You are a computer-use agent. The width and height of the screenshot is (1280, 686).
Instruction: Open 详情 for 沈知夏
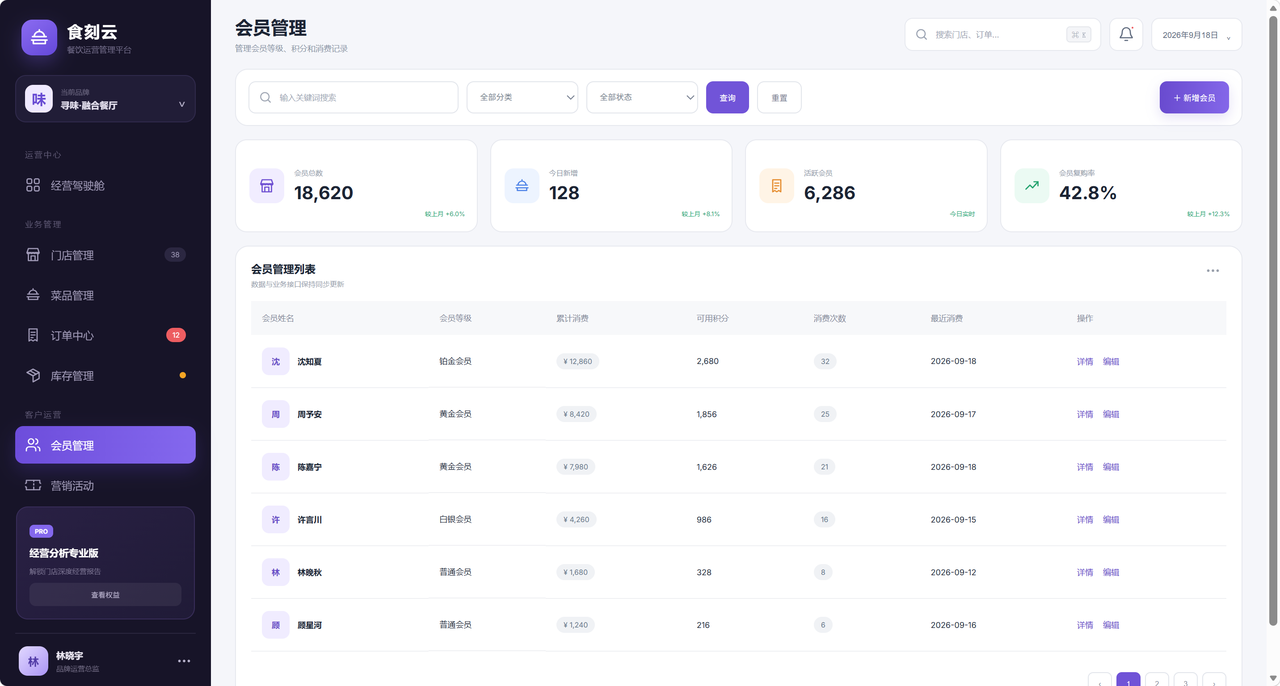click(x=1085, y=361)
